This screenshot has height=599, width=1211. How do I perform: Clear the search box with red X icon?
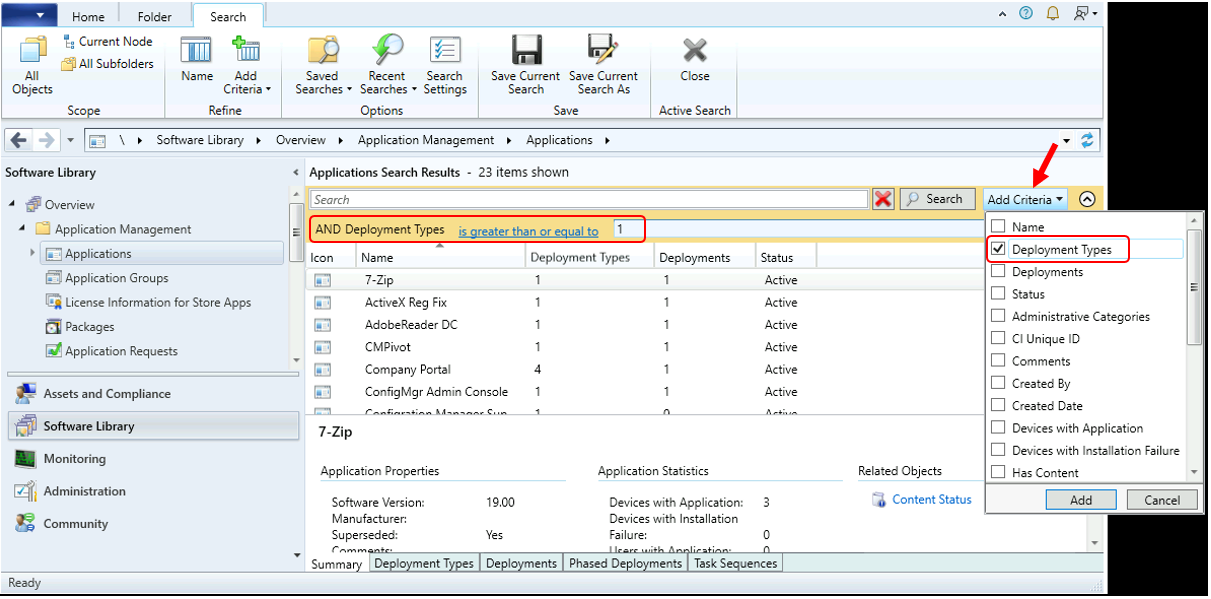tap(884, 198)
